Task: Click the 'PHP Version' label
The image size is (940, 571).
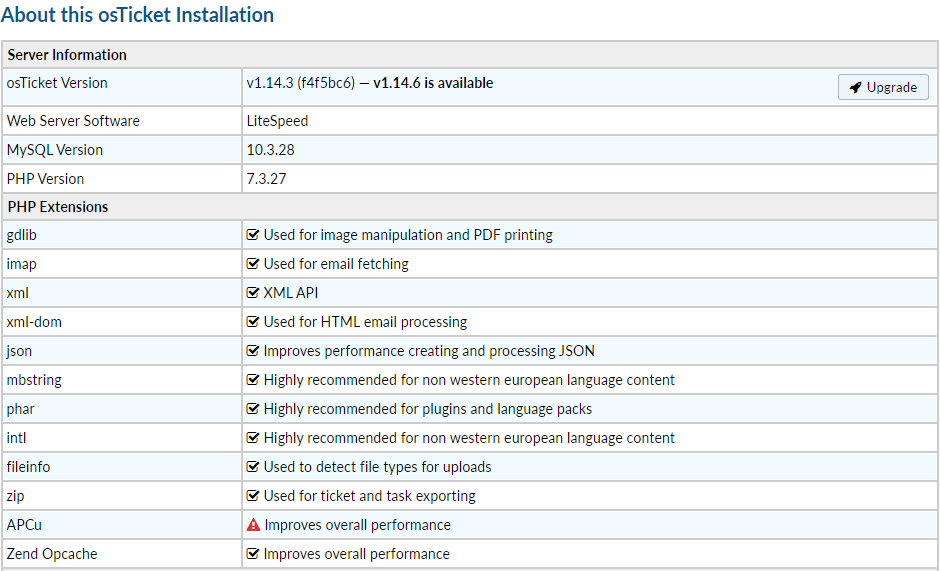Action: click(x=45, y=179)
